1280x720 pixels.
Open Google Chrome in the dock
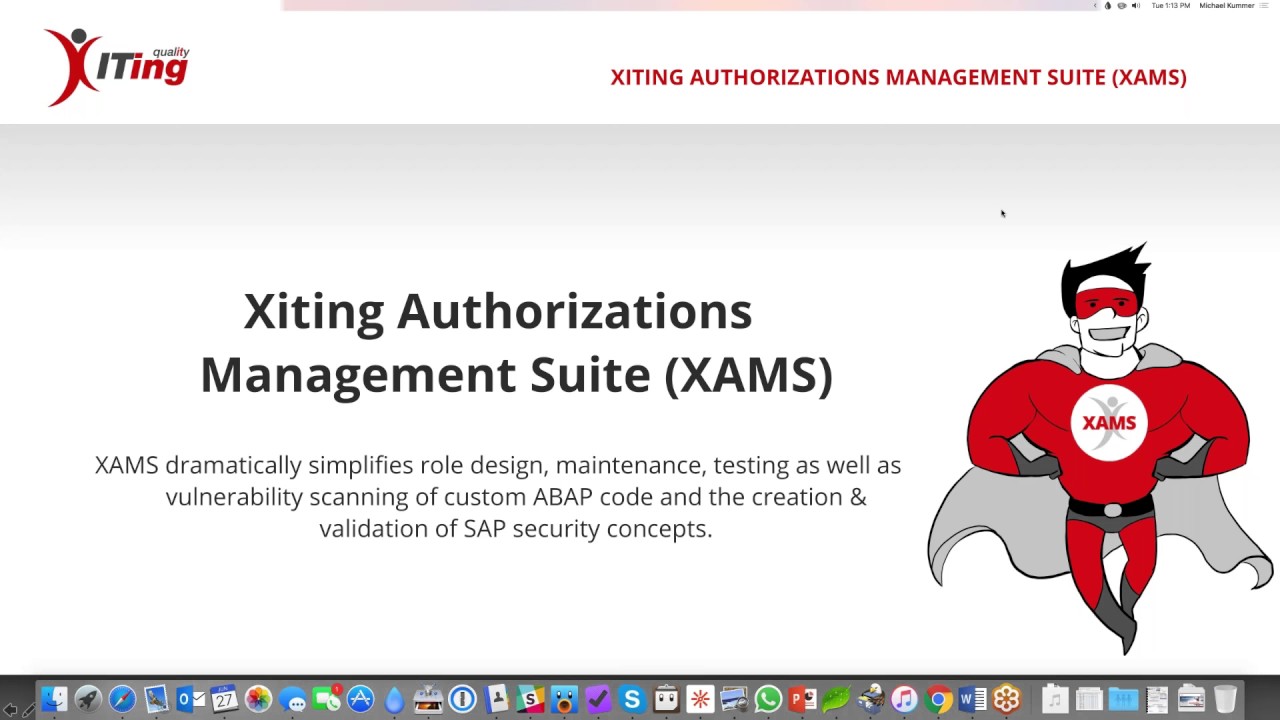[938, 699]
